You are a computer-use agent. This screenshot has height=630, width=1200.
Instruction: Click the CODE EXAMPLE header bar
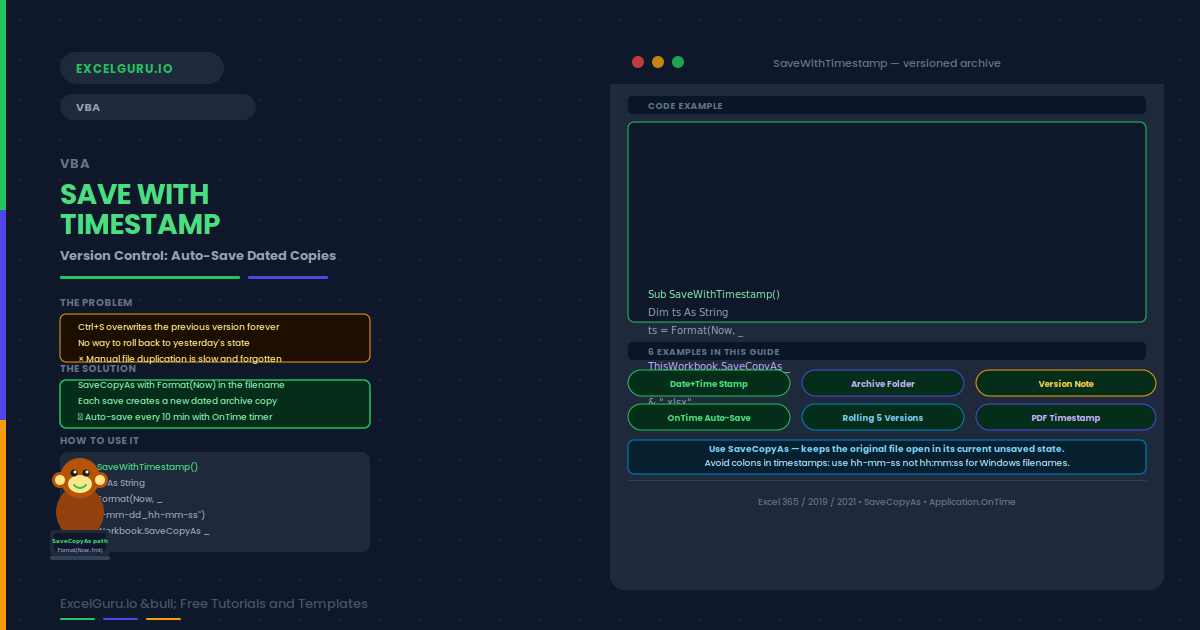coord(887,105)
